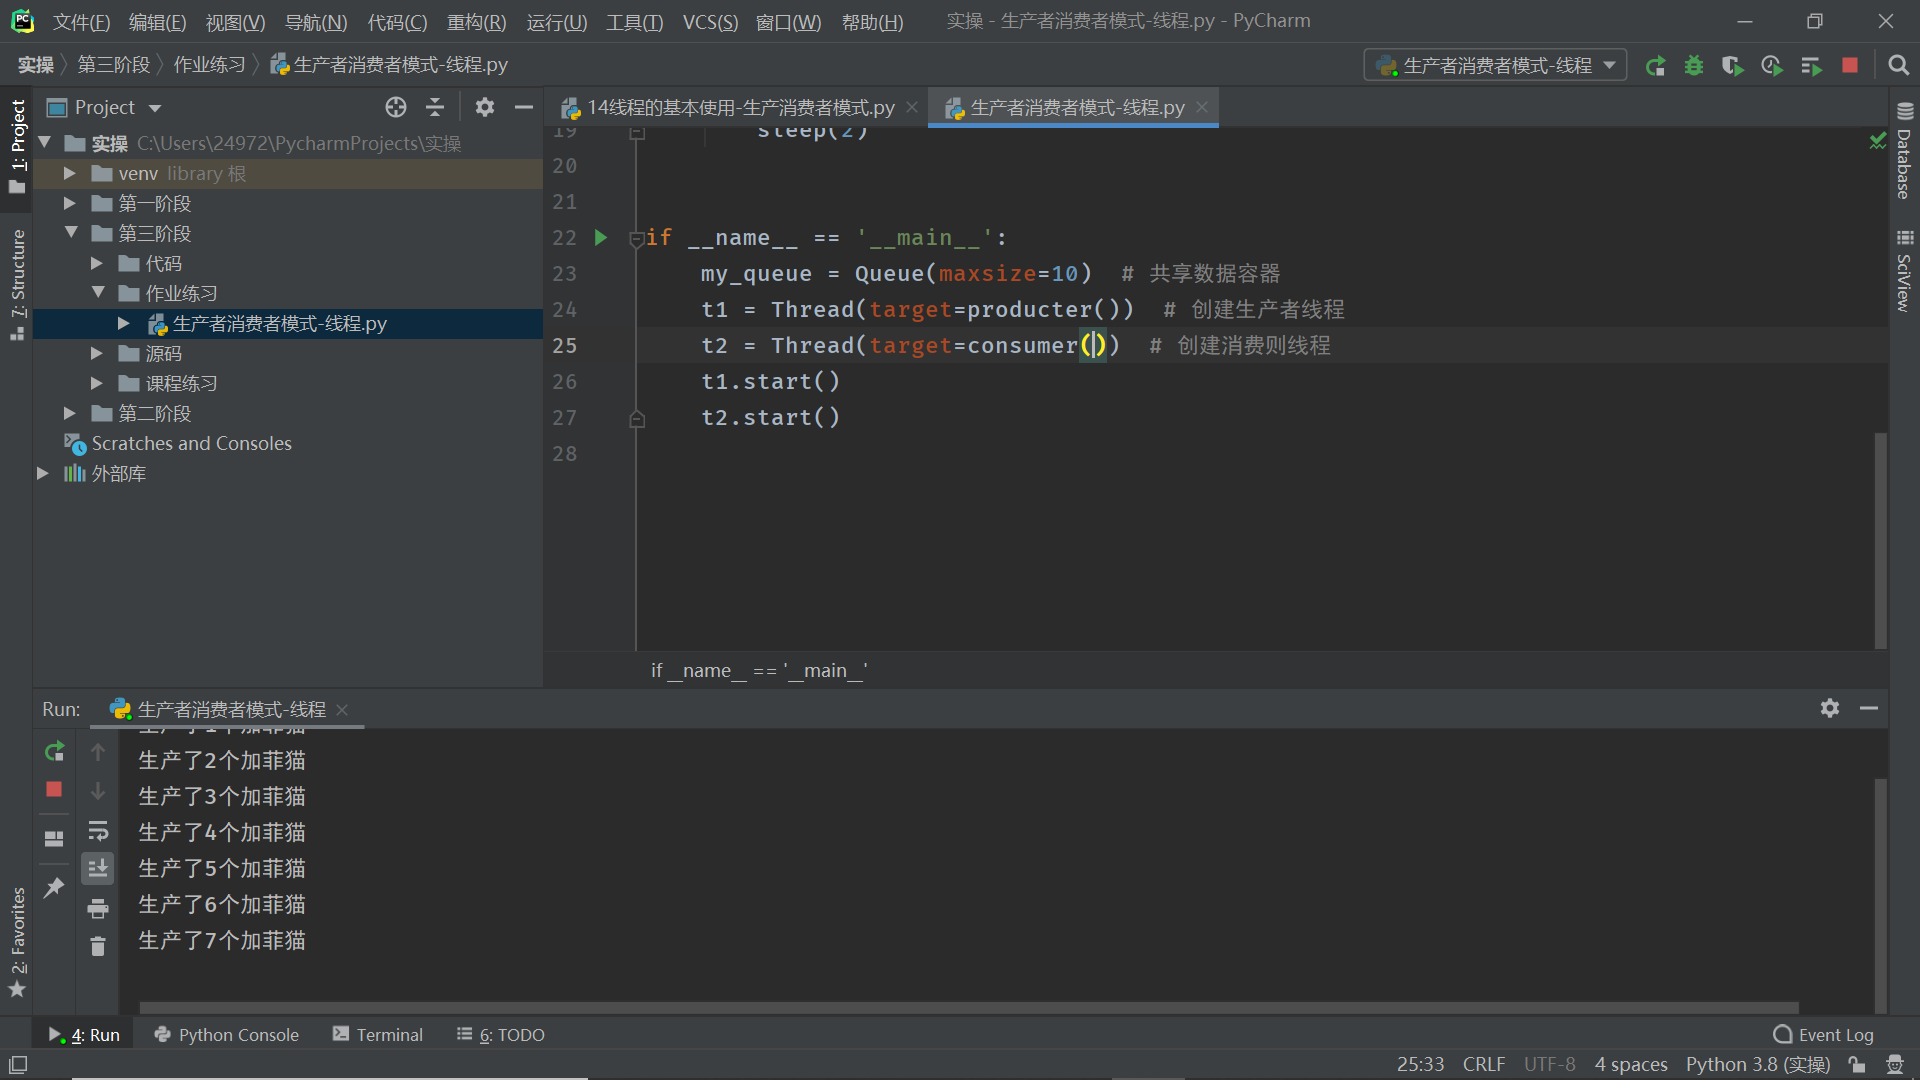Hide the Project tool window
Screen dimensions: 1920x1080
pyautogui.click(x=523, y=107)
